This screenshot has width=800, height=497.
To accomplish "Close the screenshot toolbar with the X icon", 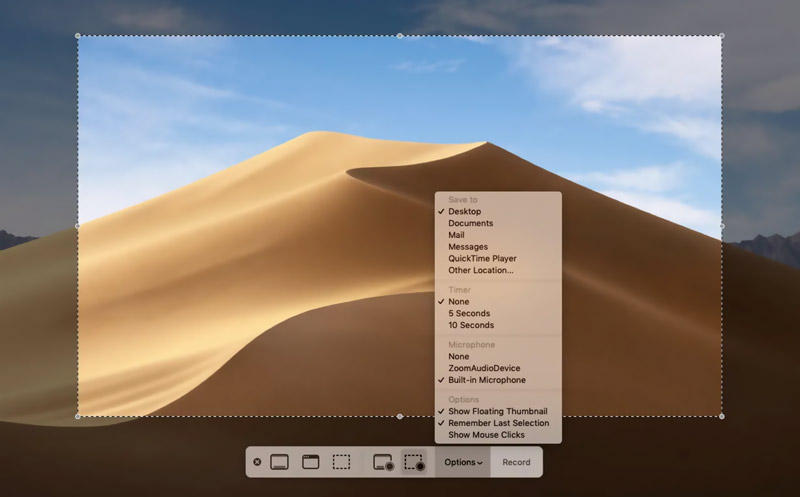I will tap(257, 462).
